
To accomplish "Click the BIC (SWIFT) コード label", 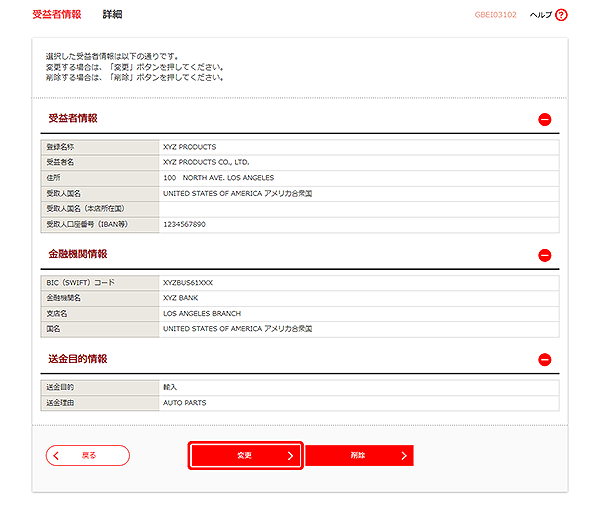I will (80, 283).
